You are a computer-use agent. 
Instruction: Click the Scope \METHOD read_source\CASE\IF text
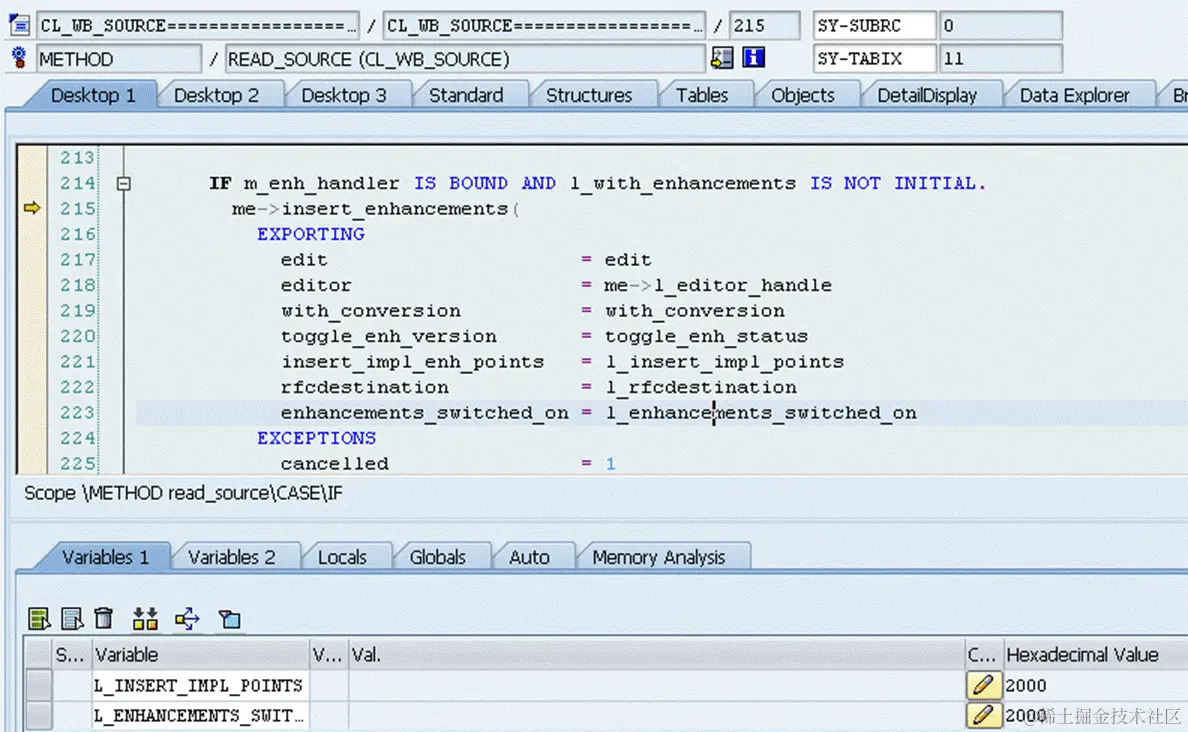pyautogui.click(x=183, y=493)
